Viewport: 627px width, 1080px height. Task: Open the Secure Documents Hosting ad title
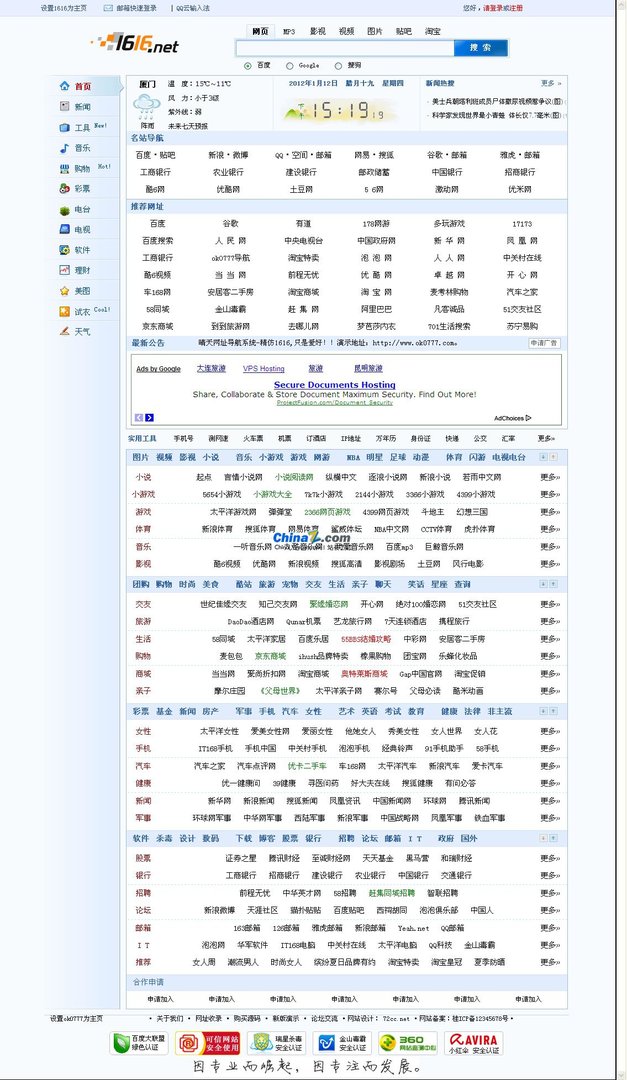click(x=335, y=385)
